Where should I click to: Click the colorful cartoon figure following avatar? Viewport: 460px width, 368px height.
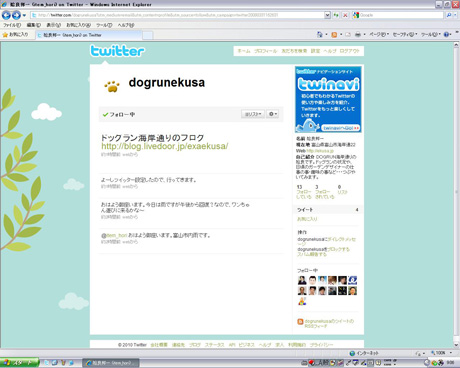pos(302,301)
